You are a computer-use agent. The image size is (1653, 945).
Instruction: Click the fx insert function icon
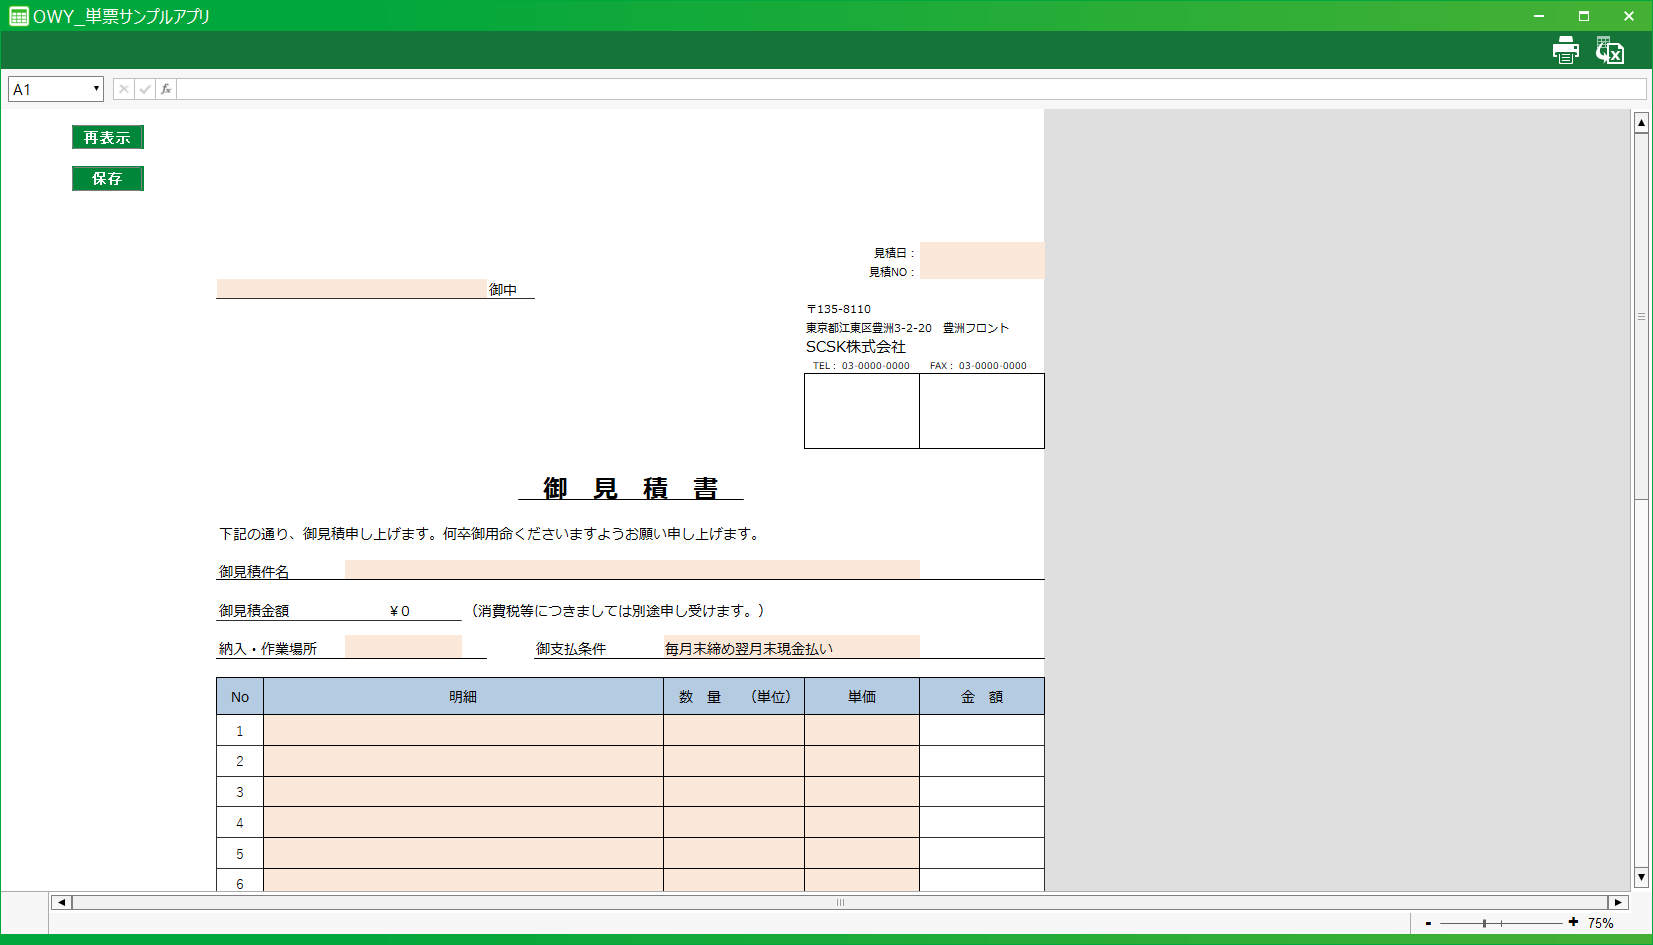coord(166,89)
